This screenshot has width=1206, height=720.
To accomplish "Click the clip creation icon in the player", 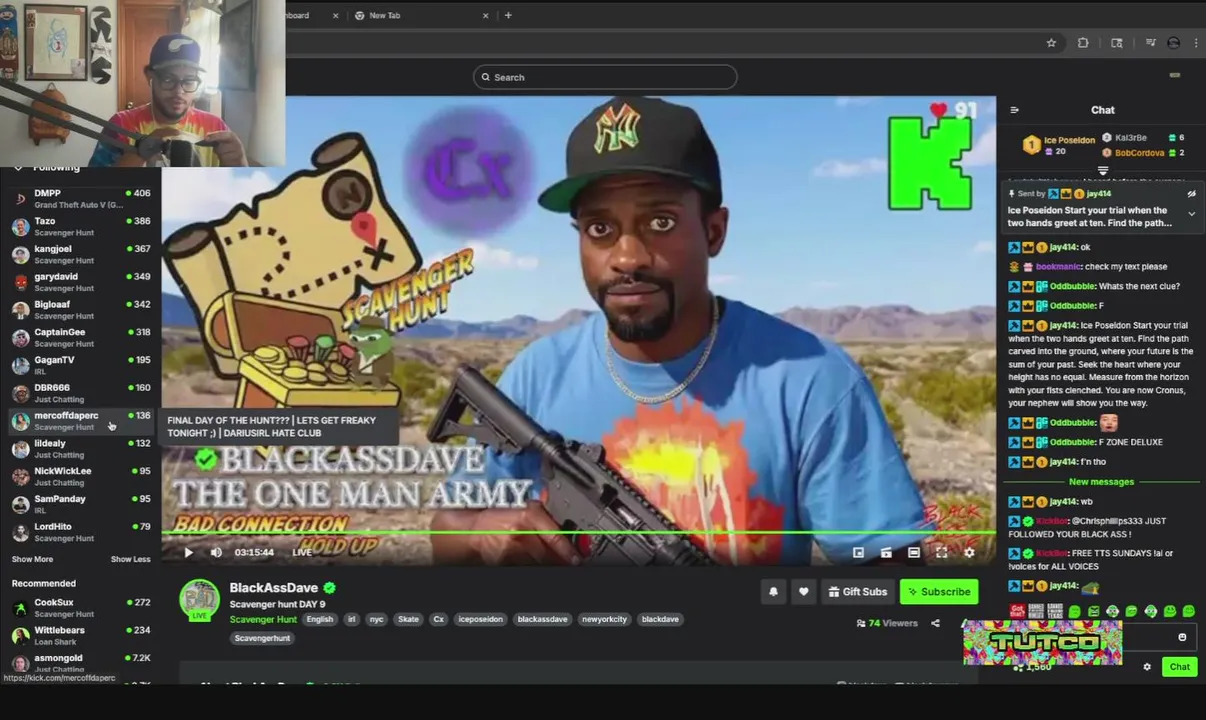I will [x=886, y=552].
